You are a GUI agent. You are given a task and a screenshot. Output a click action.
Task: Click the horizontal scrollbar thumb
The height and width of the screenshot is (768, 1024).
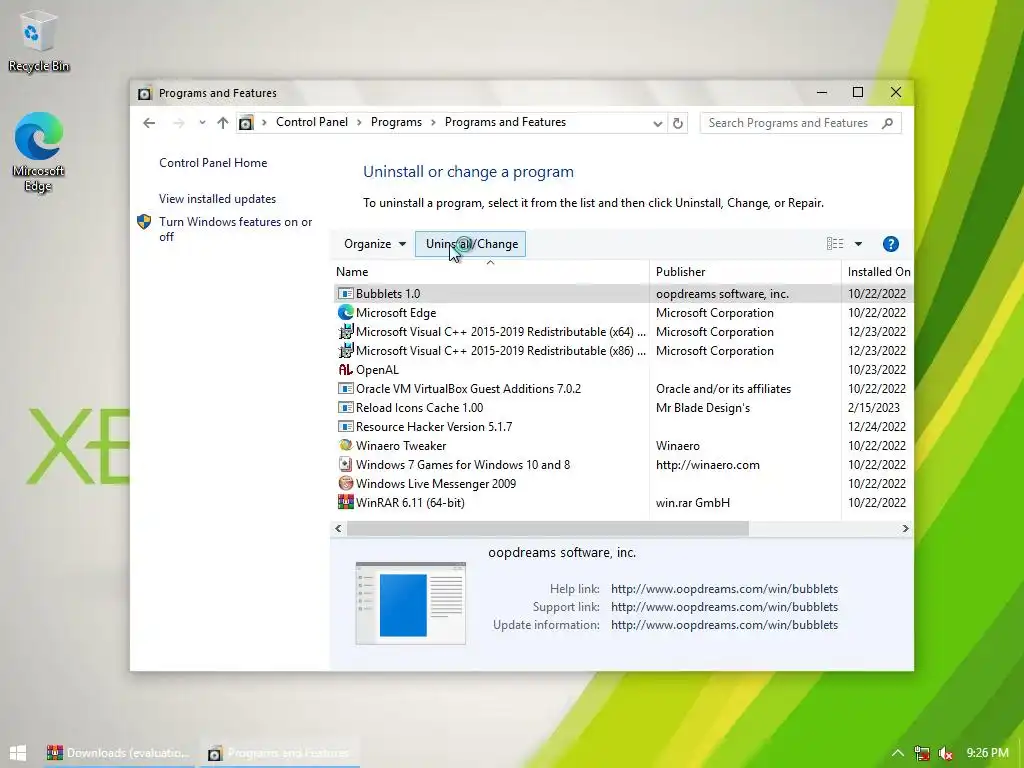point(547,528)
